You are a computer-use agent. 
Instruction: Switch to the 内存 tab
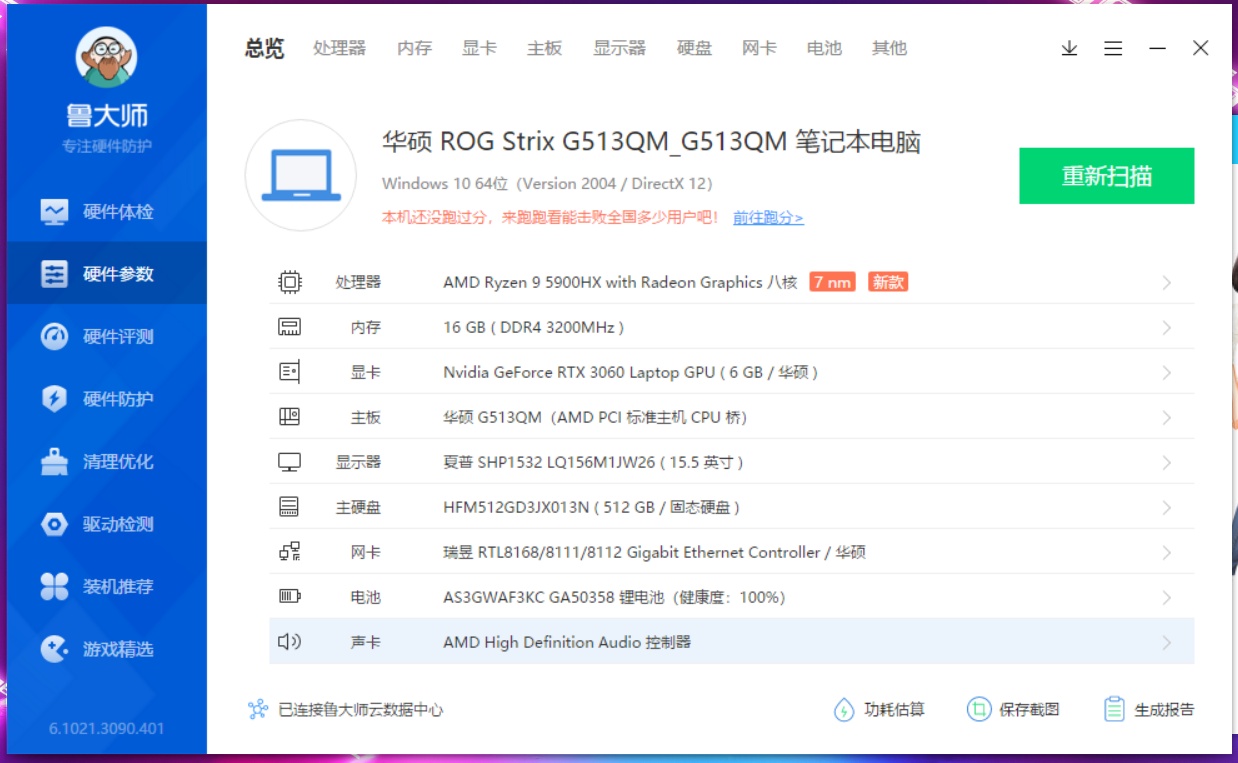click(x=414, y=48)
